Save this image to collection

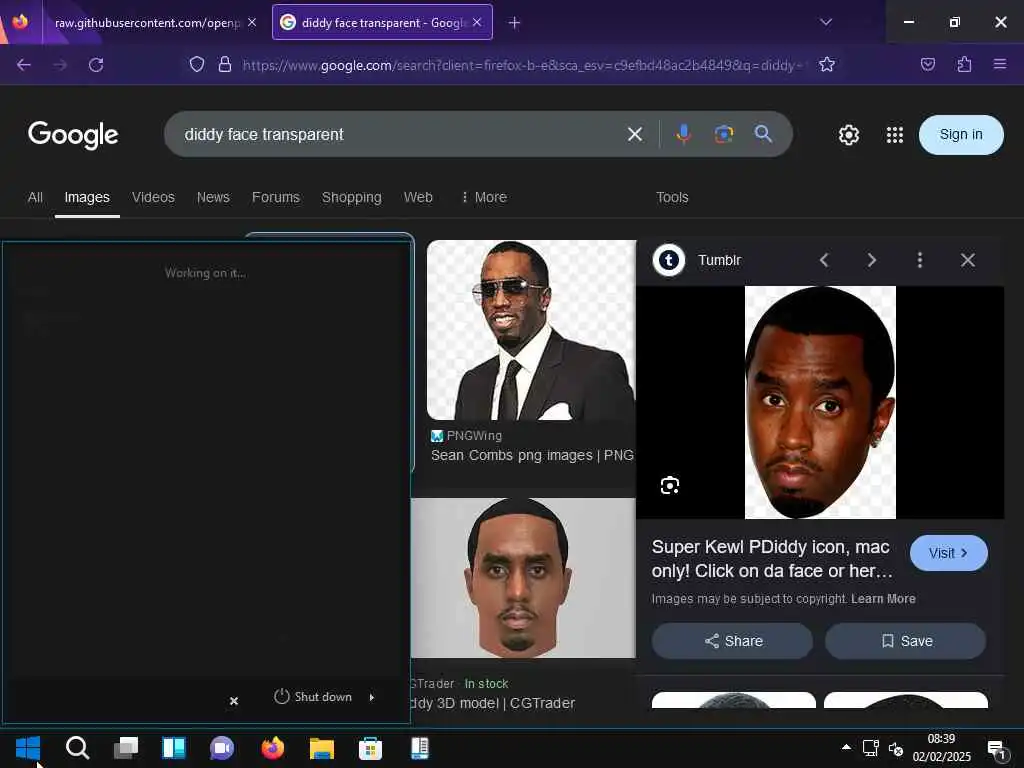point(906,641)
